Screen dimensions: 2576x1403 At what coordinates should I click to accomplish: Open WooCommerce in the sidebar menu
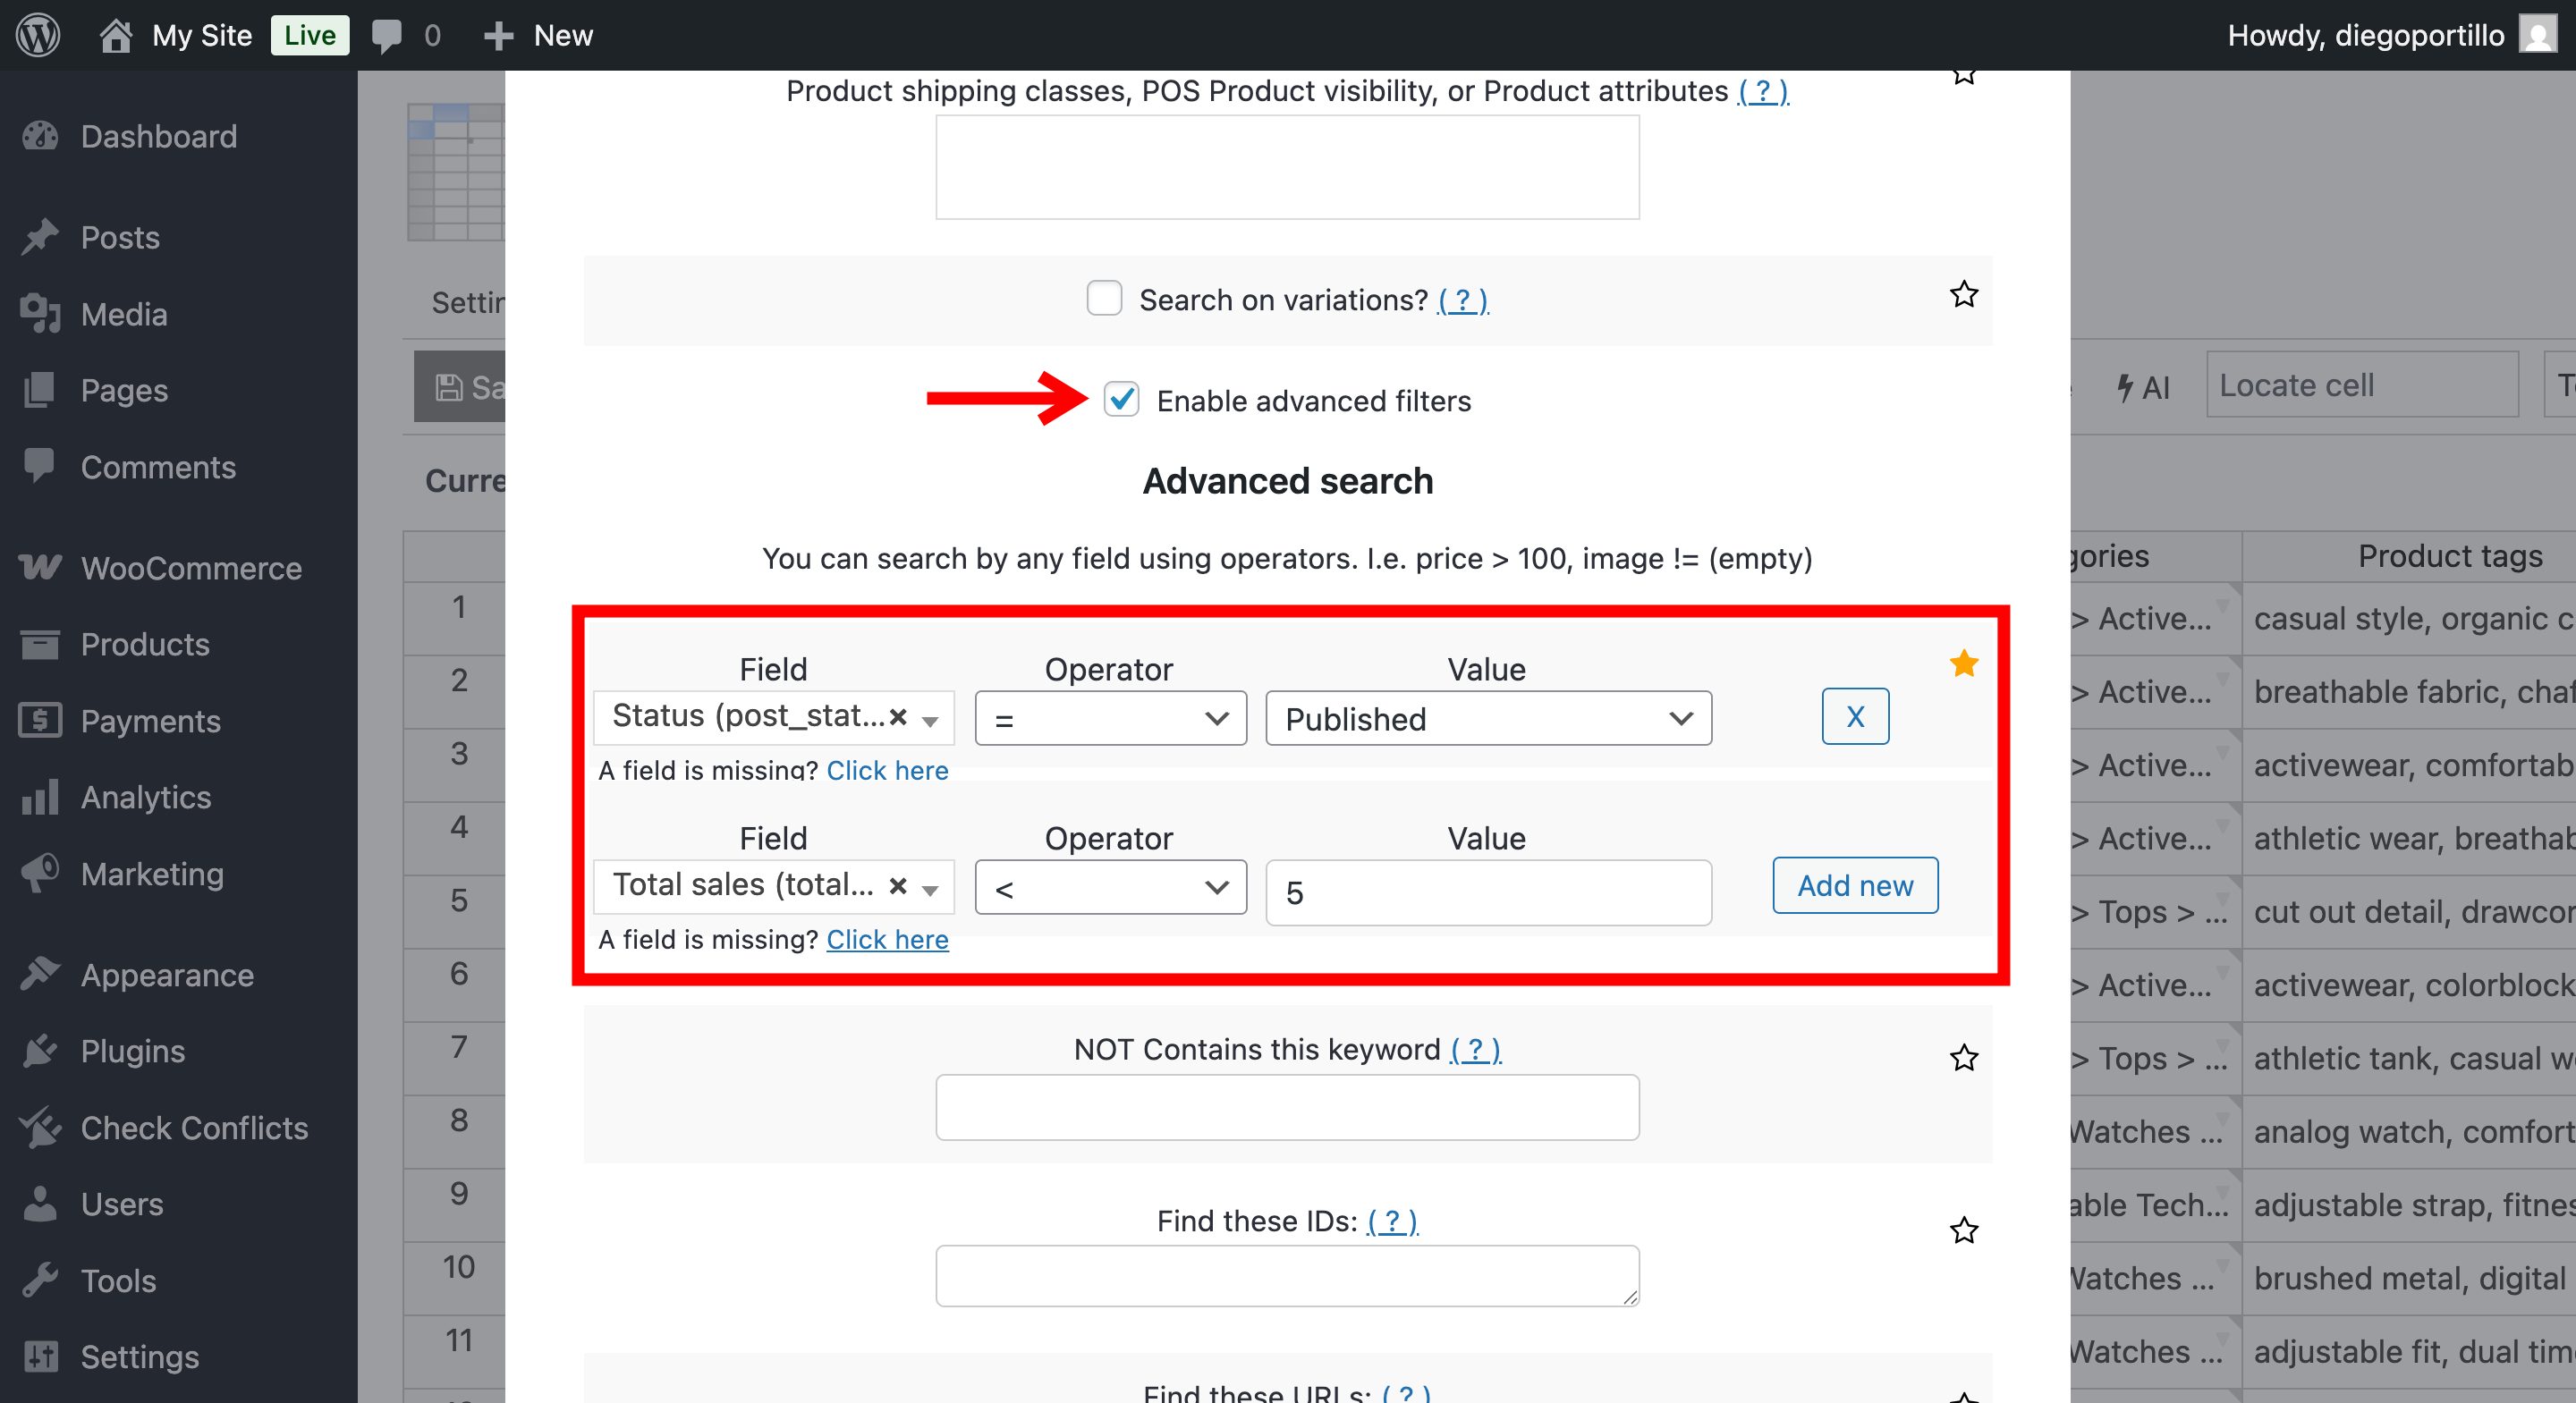tap(190, 568)
